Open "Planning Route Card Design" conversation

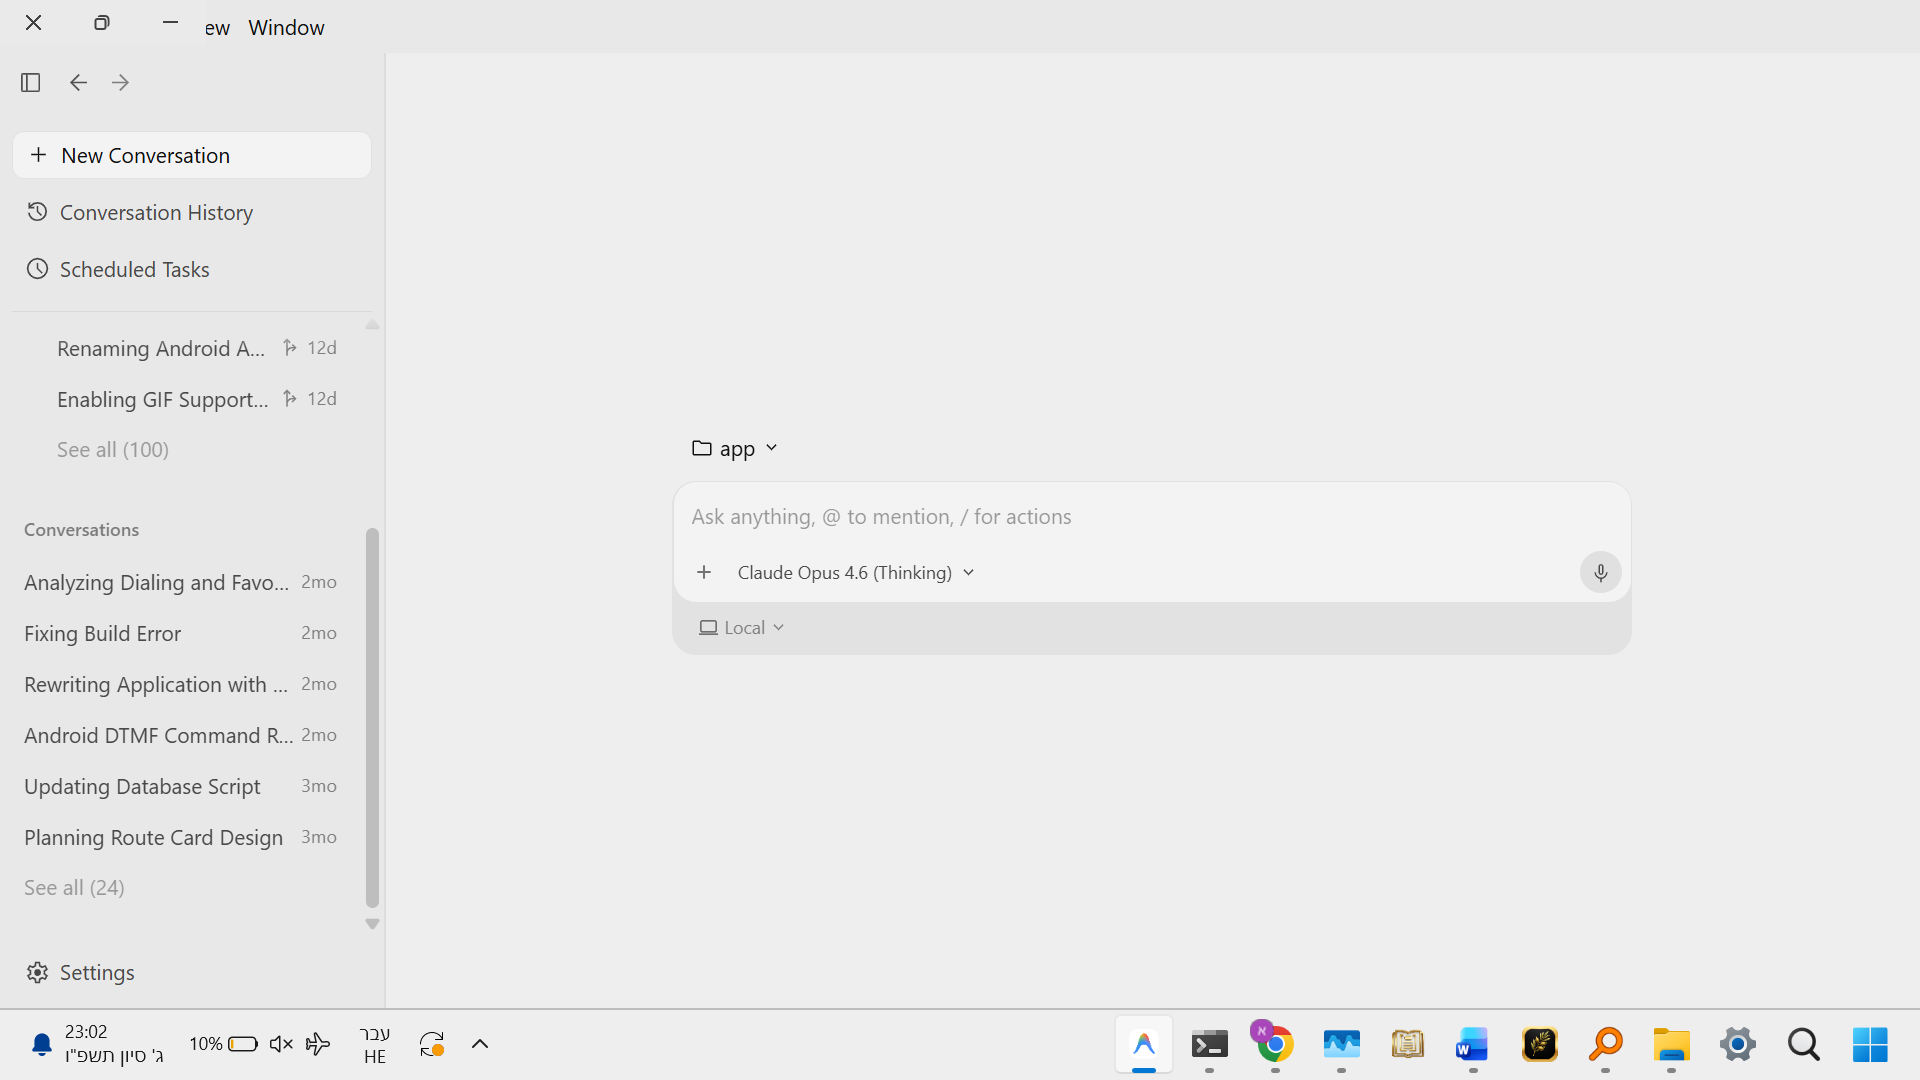pos(180,837)
